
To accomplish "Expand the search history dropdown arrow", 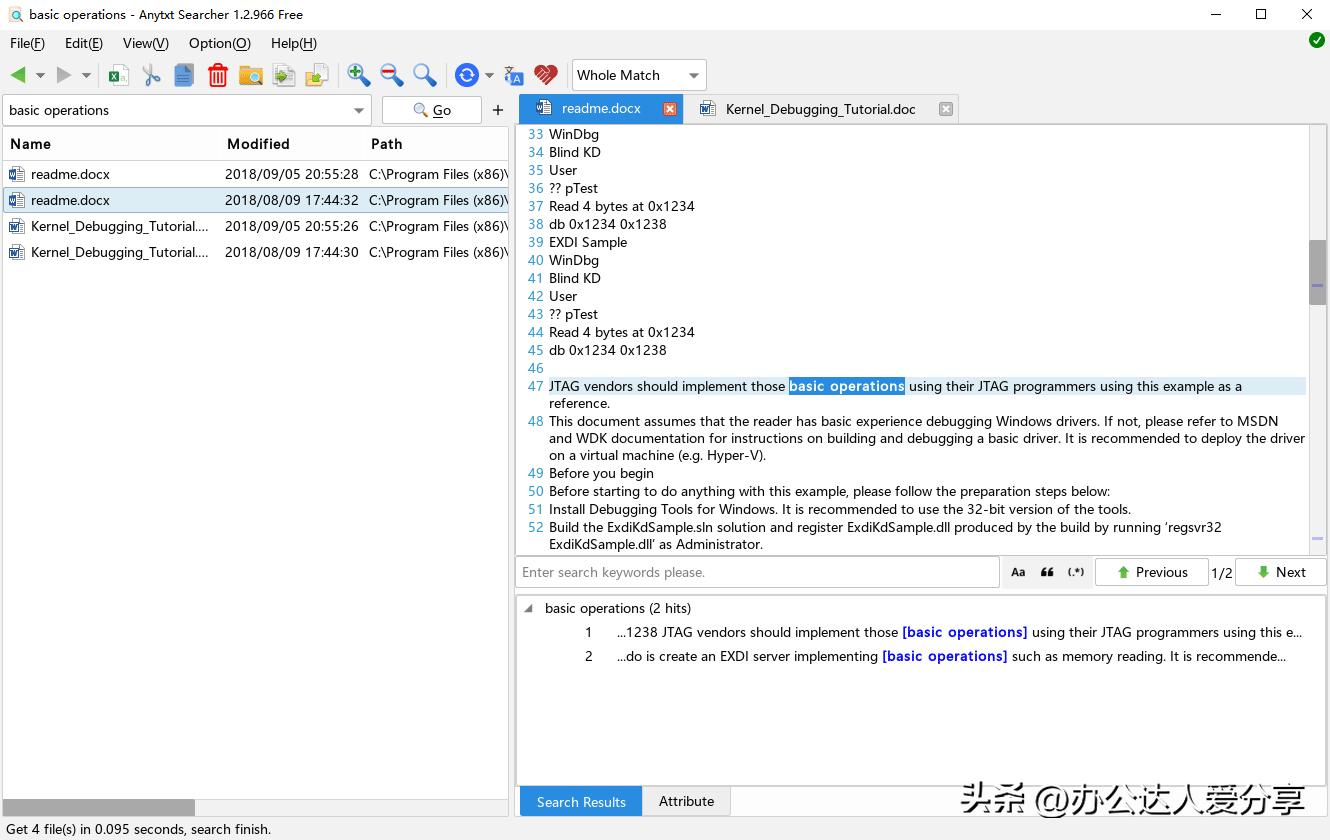I will 358,110.
